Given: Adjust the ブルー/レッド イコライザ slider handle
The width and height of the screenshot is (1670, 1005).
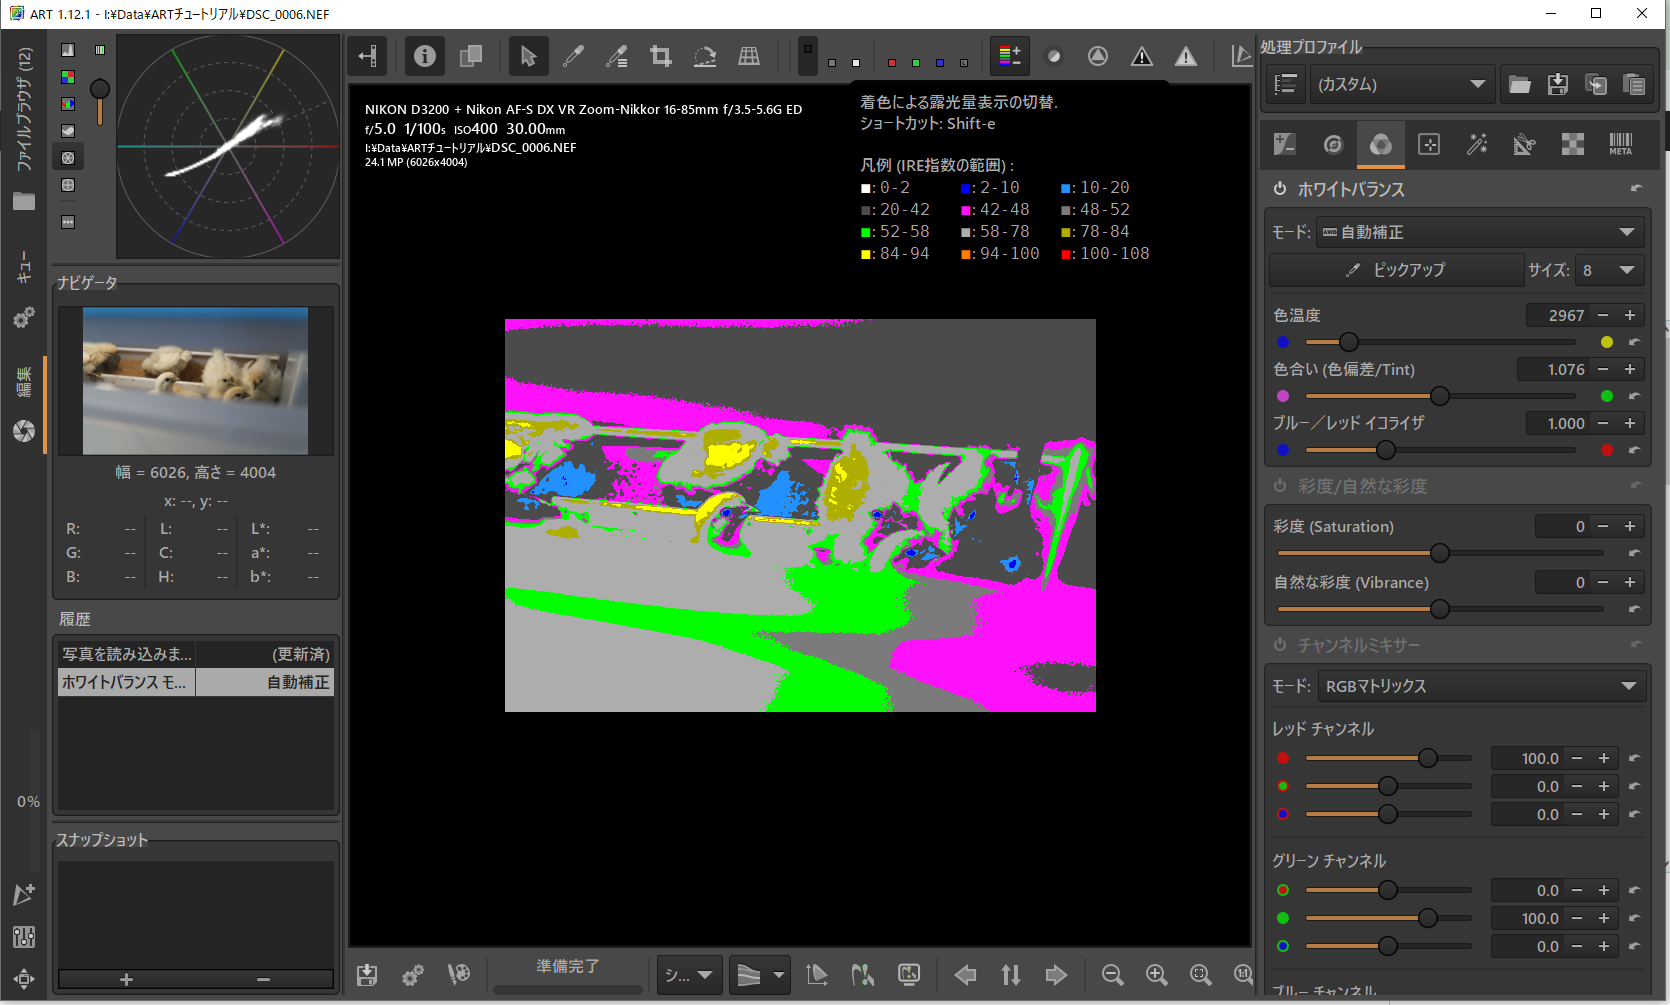Looking at the screenshot, I should point(1386,450).
